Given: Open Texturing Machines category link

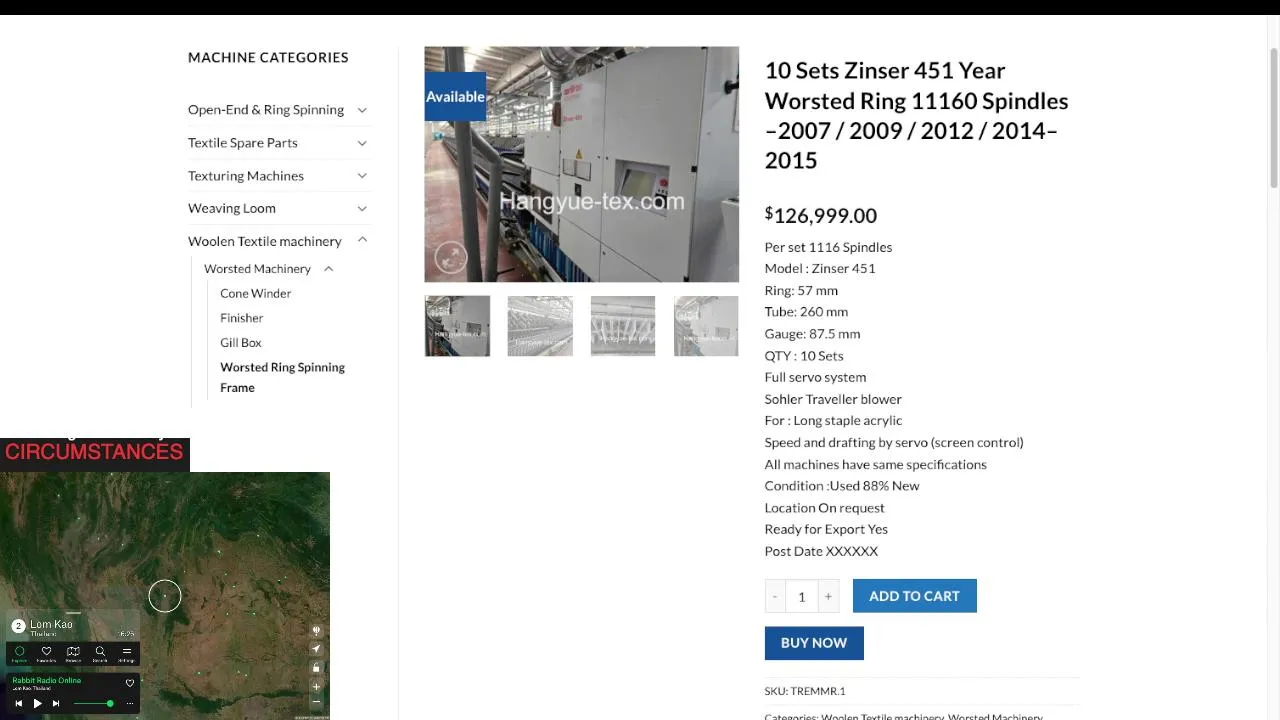Looking at the screenshot, I should (x=246, y=176).
